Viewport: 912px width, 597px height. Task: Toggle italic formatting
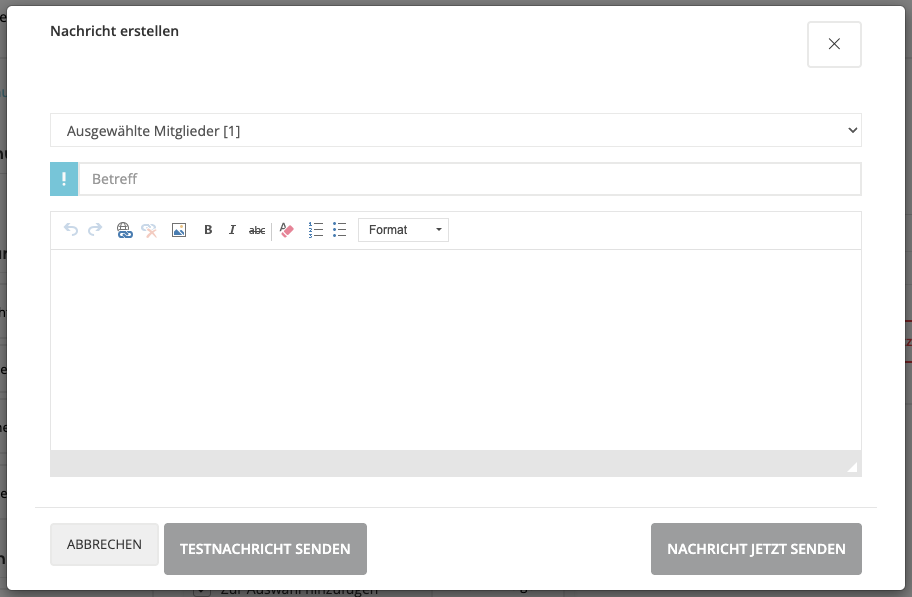pyautogui.click(x=232, y=230)
